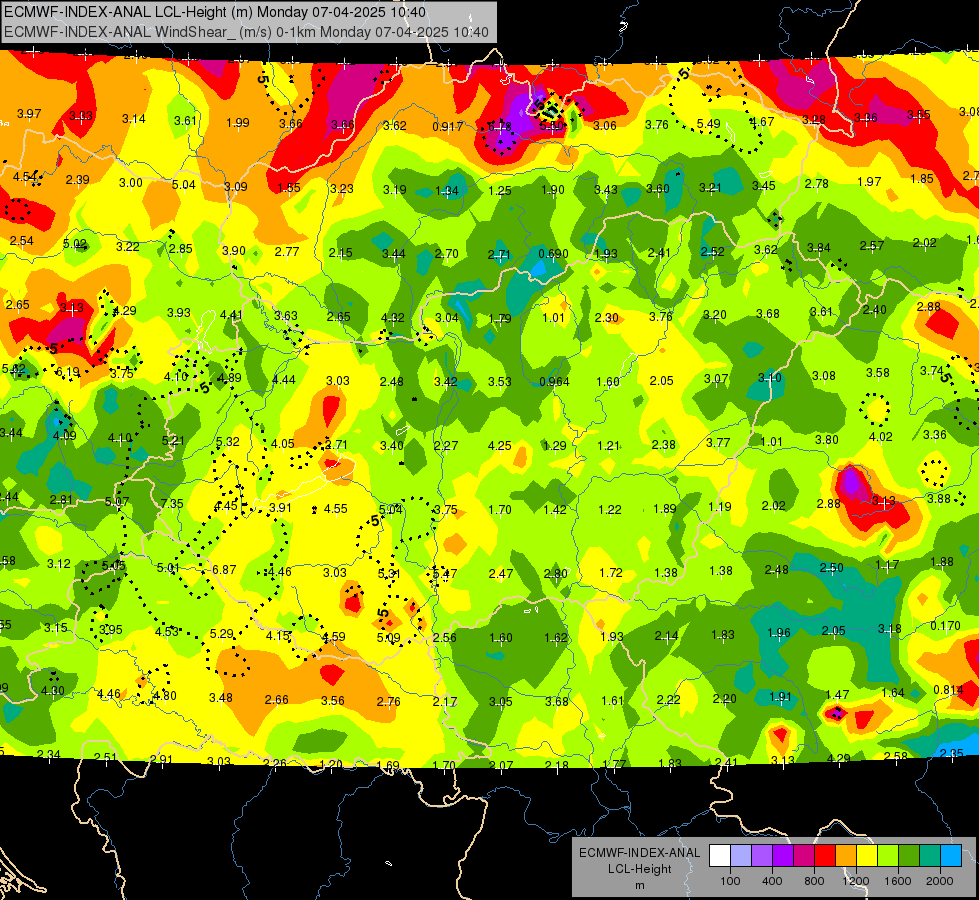
Task: Click the wind shear value 6.87
Action: (224, 570)
